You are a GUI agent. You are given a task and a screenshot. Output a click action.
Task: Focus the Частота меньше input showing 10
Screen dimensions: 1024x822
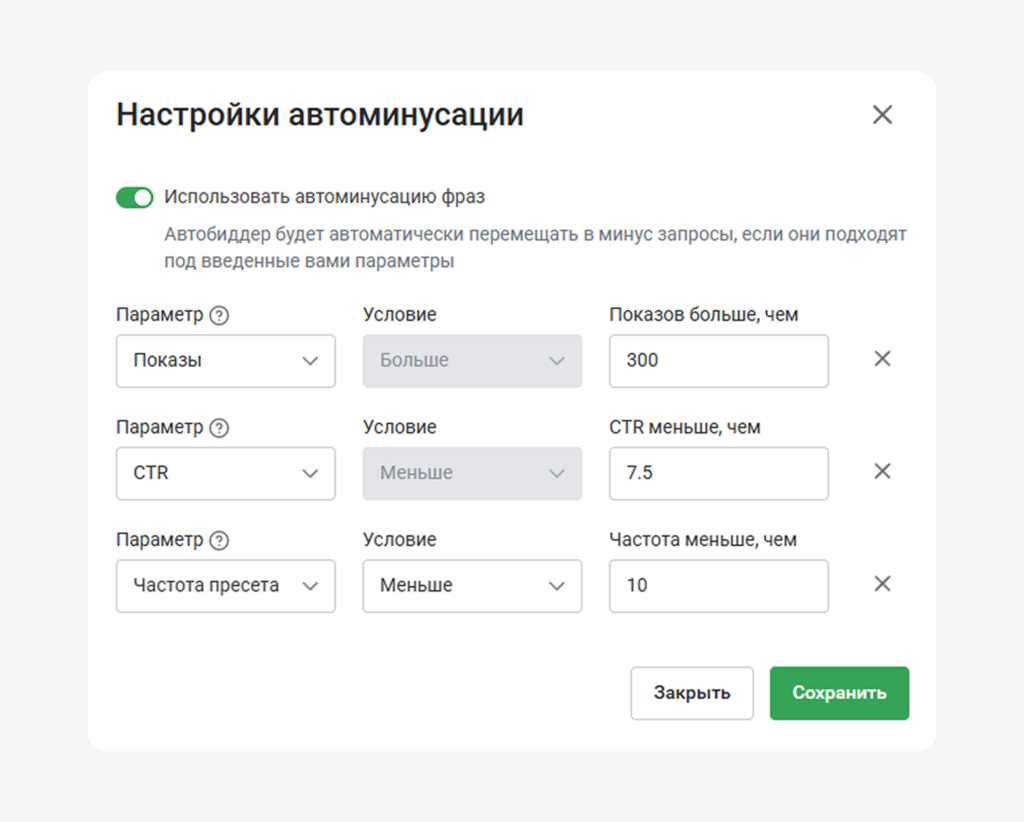[718, 586]
